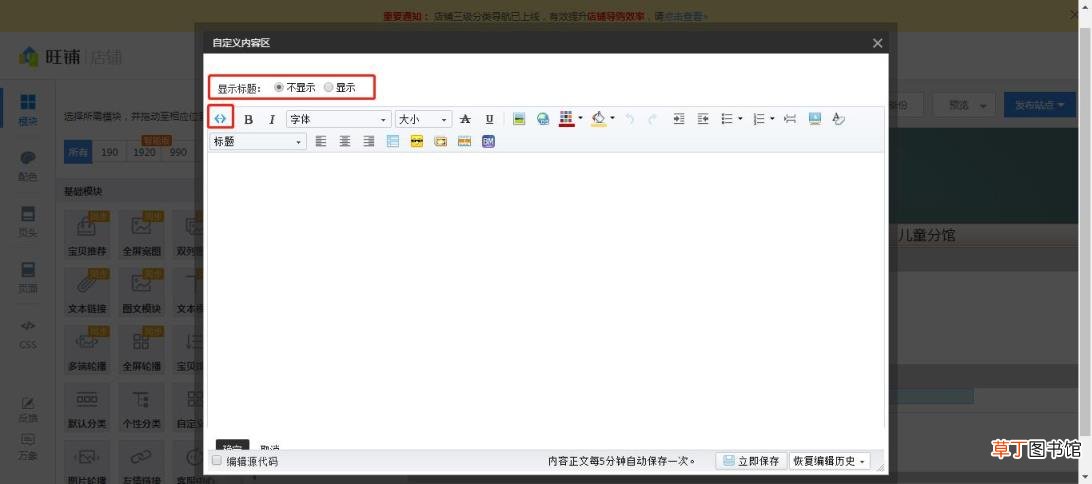The height and width of the screenshot is (484, 1092).
Task: Open 恢复编辑历史 dropdown
Action: (x=829, y=461)
